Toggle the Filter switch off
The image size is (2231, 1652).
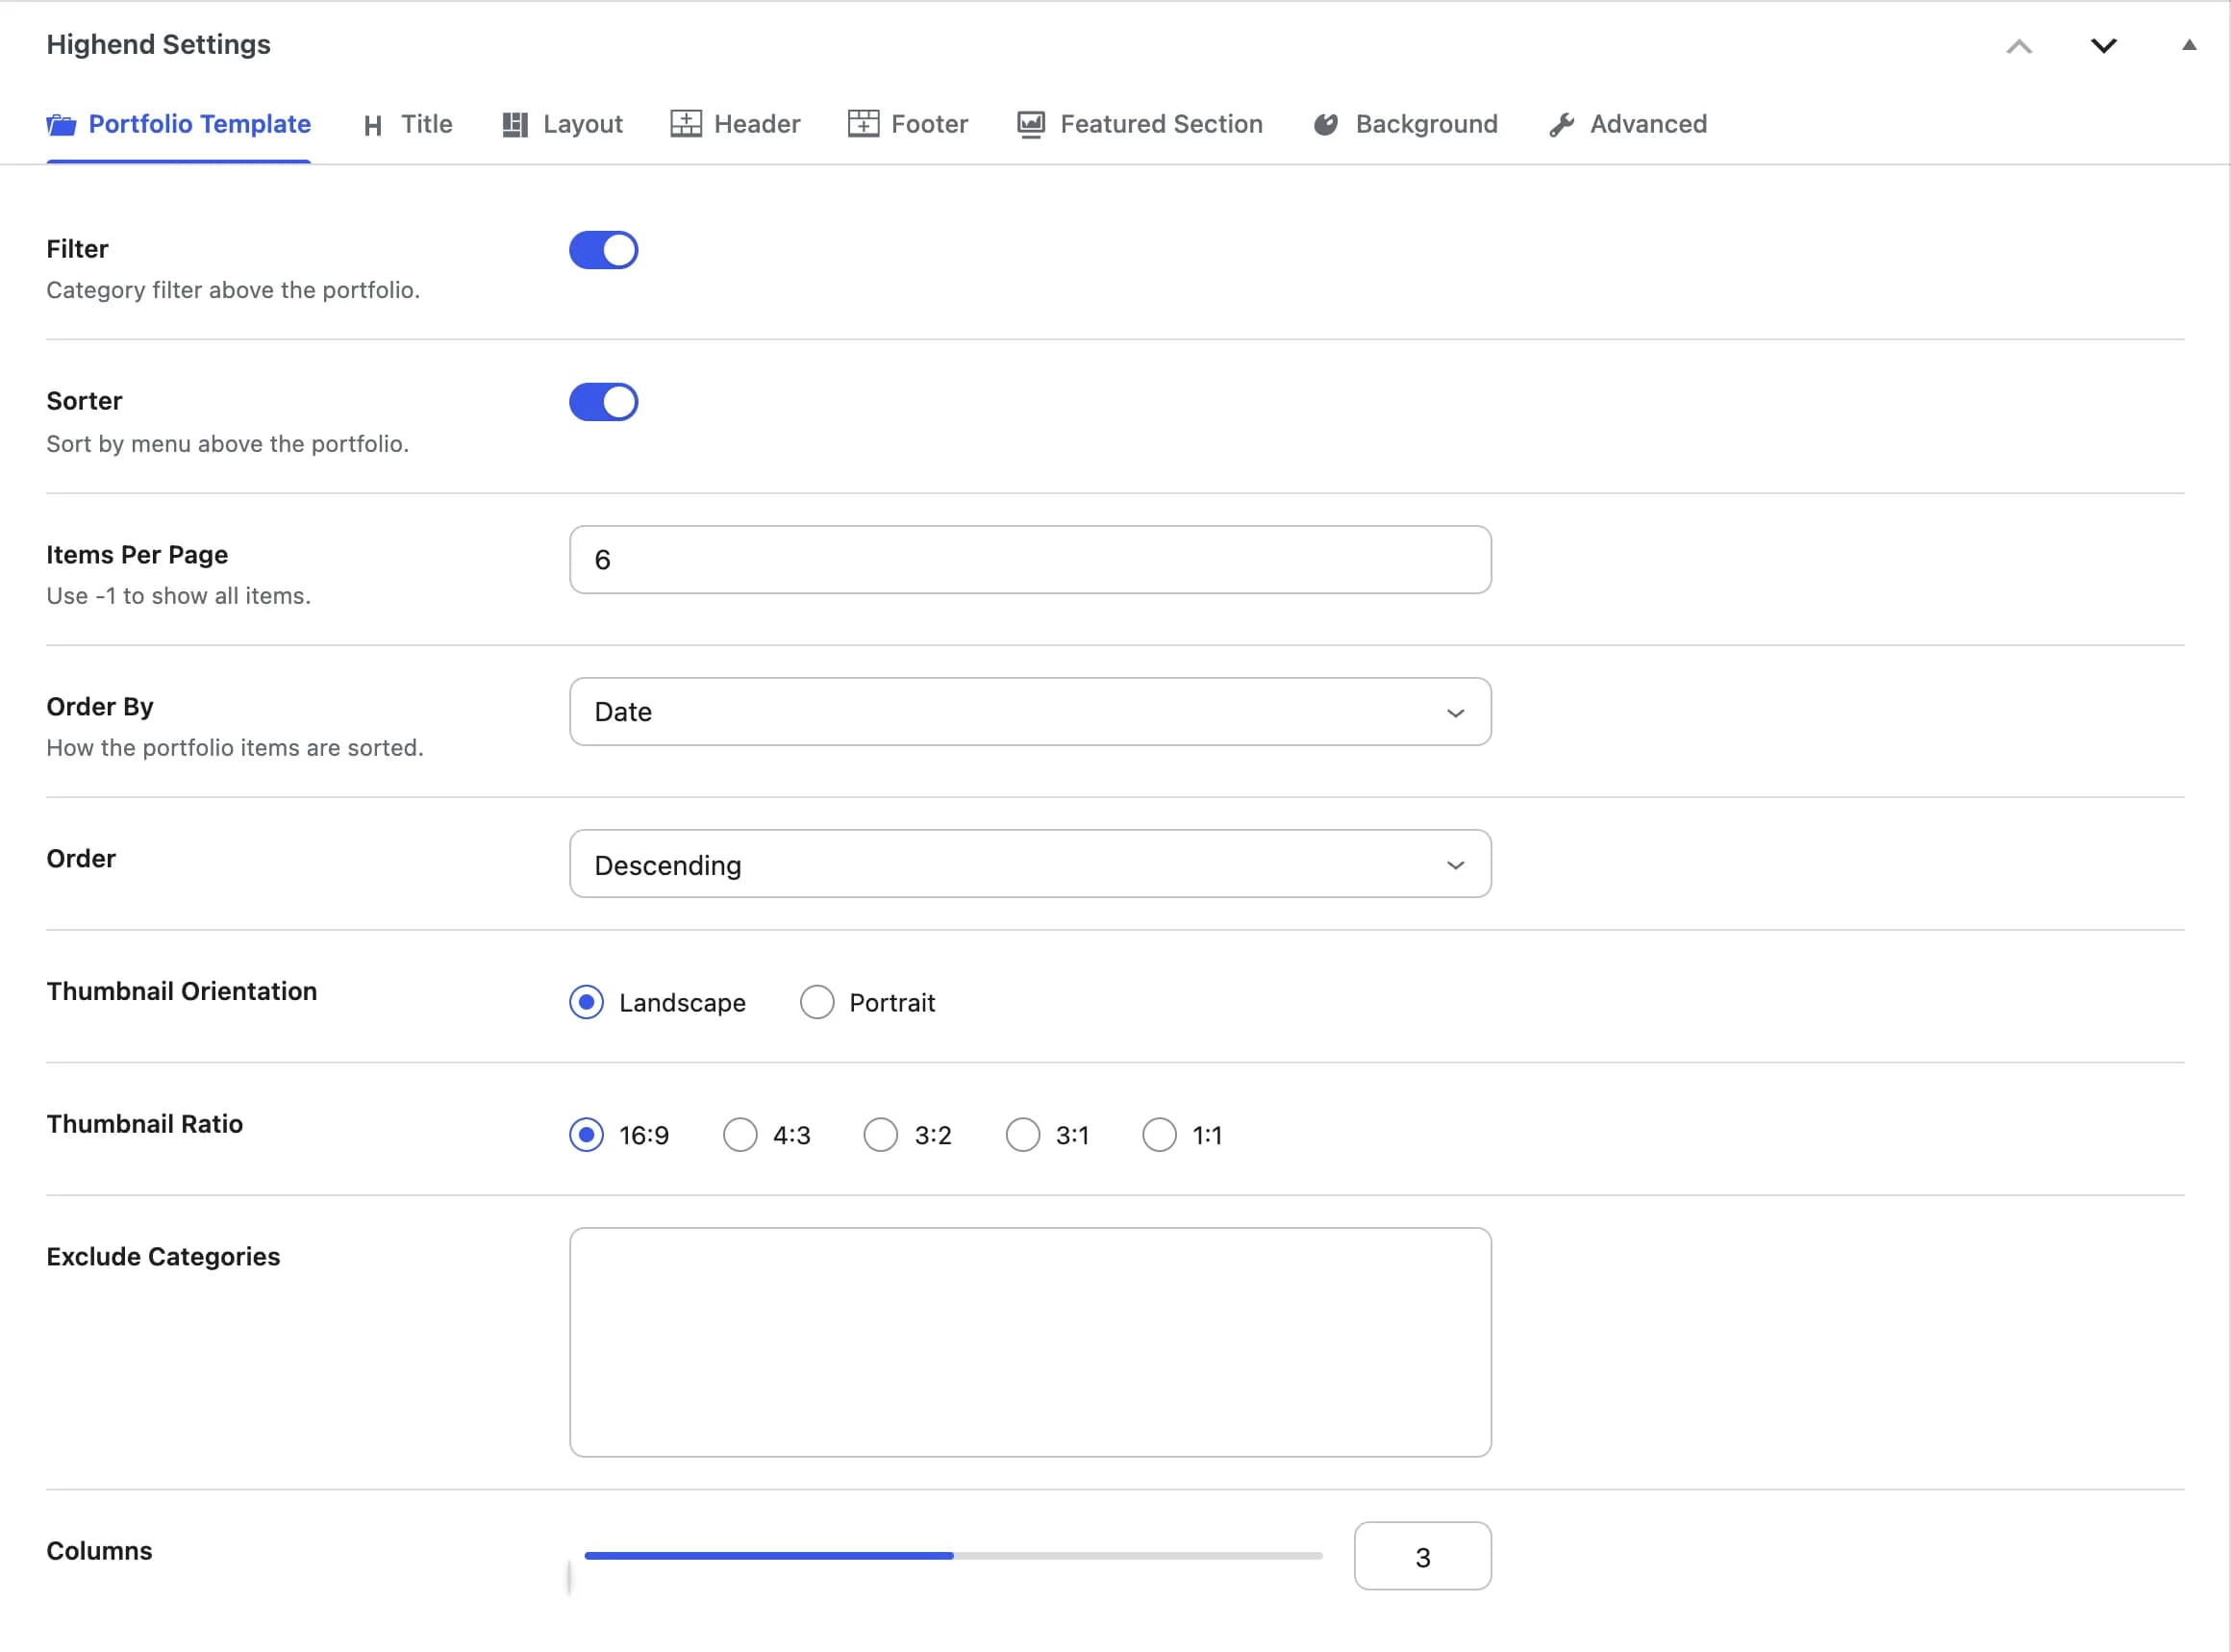[604, 250]
